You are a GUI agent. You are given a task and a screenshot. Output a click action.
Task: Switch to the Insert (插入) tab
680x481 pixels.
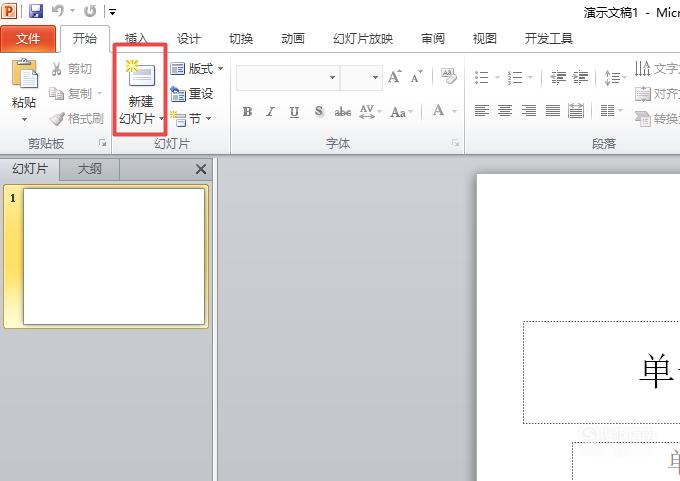click(x=136, y=39)
